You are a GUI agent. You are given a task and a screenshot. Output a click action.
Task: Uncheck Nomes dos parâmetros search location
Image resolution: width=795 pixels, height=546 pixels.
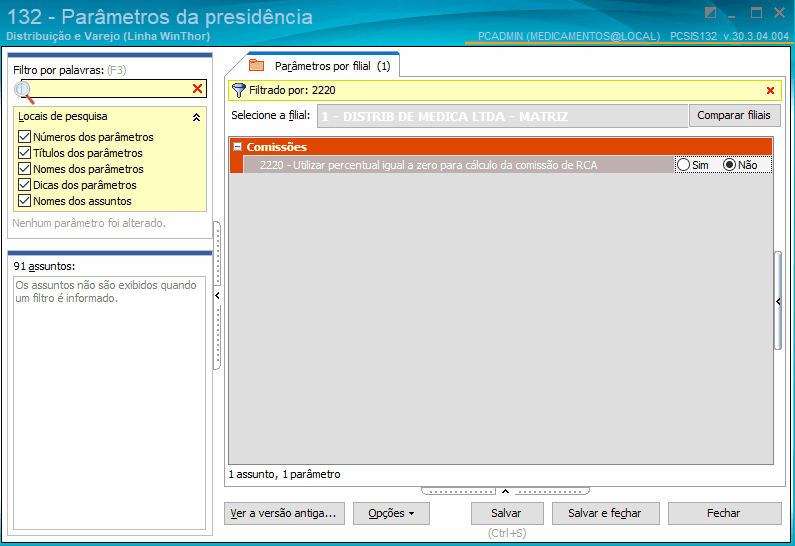(x=24, y=169)
